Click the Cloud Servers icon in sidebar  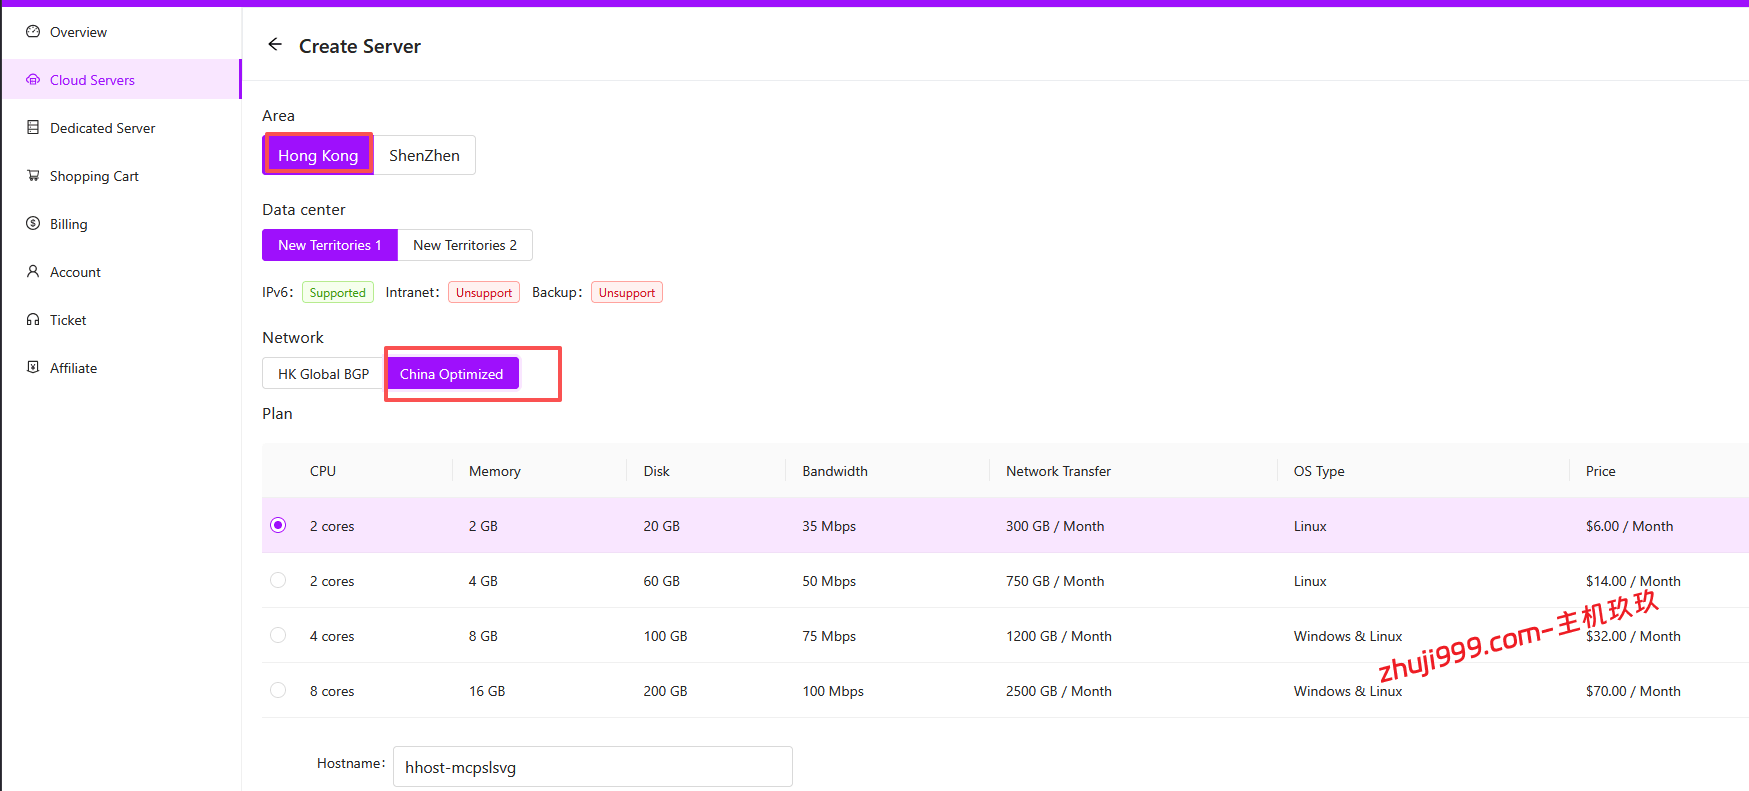33,80
